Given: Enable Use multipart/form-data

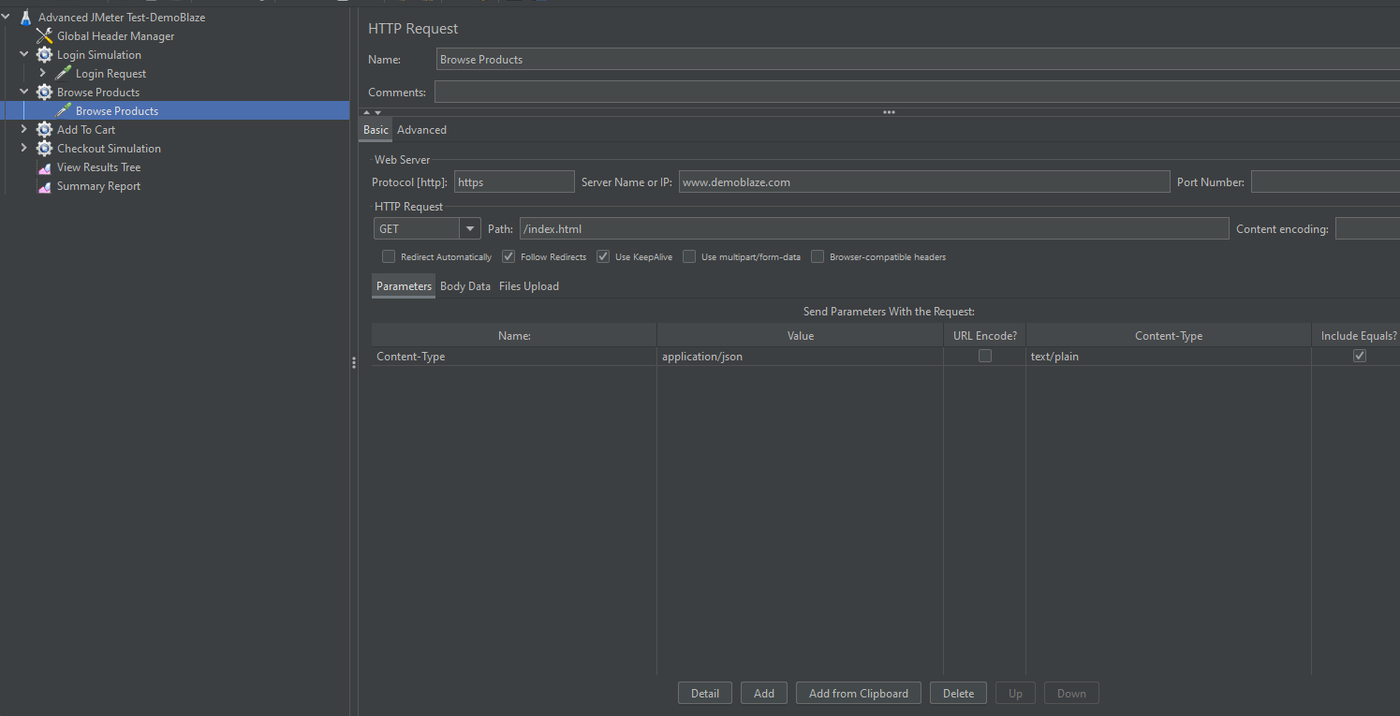Looking at the screenshot, I should click(689, 257).
